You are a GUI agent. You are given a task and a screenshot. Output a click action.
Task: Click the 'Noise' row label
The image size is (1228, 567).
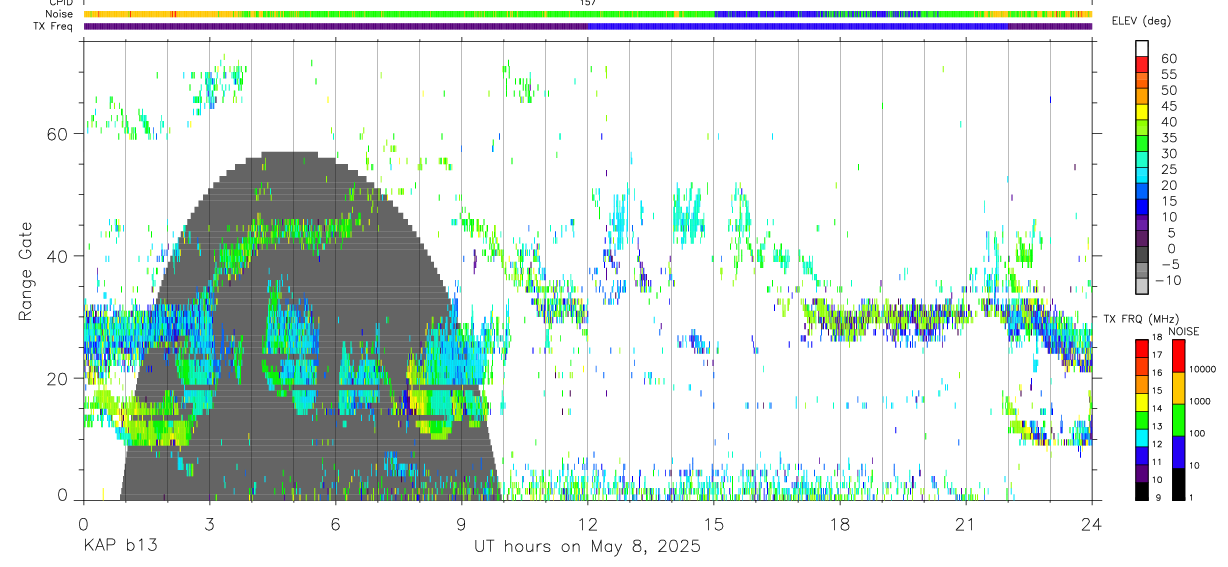coord(60,14)
